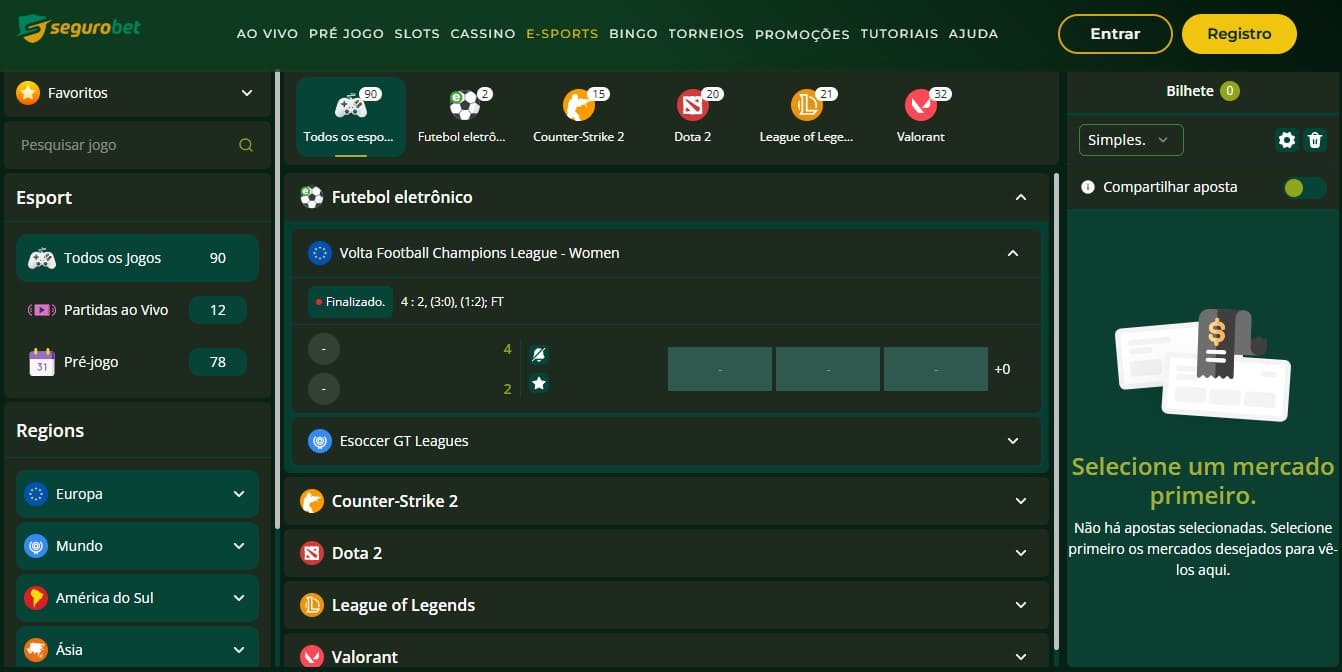Expand the América do Sul region
The image size is (1342, 672).
(x=239, y=598)
